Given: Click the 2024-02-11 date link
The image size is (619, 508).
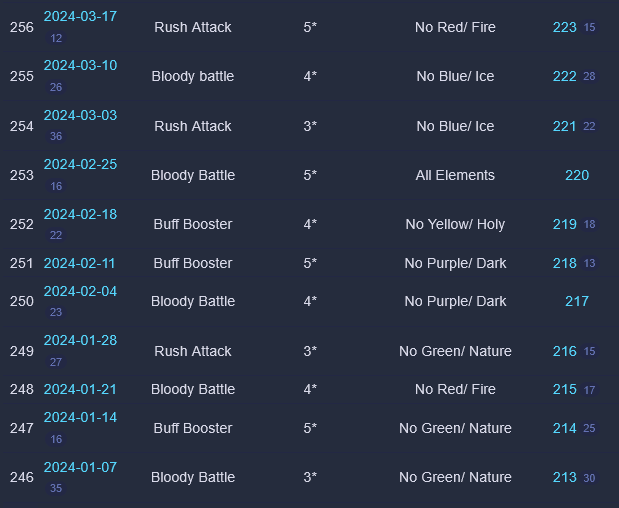Looking at the screenshot, I should (80, 263).
